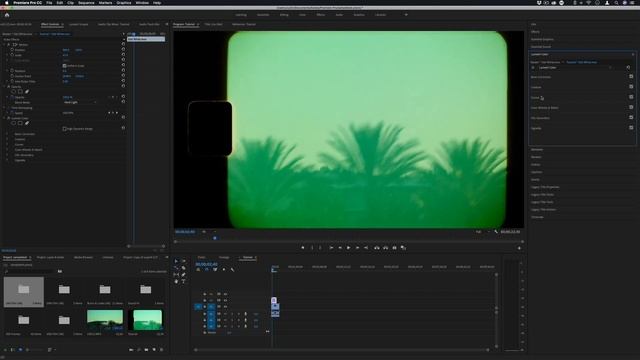Select the Slip tool

point(176,275)
